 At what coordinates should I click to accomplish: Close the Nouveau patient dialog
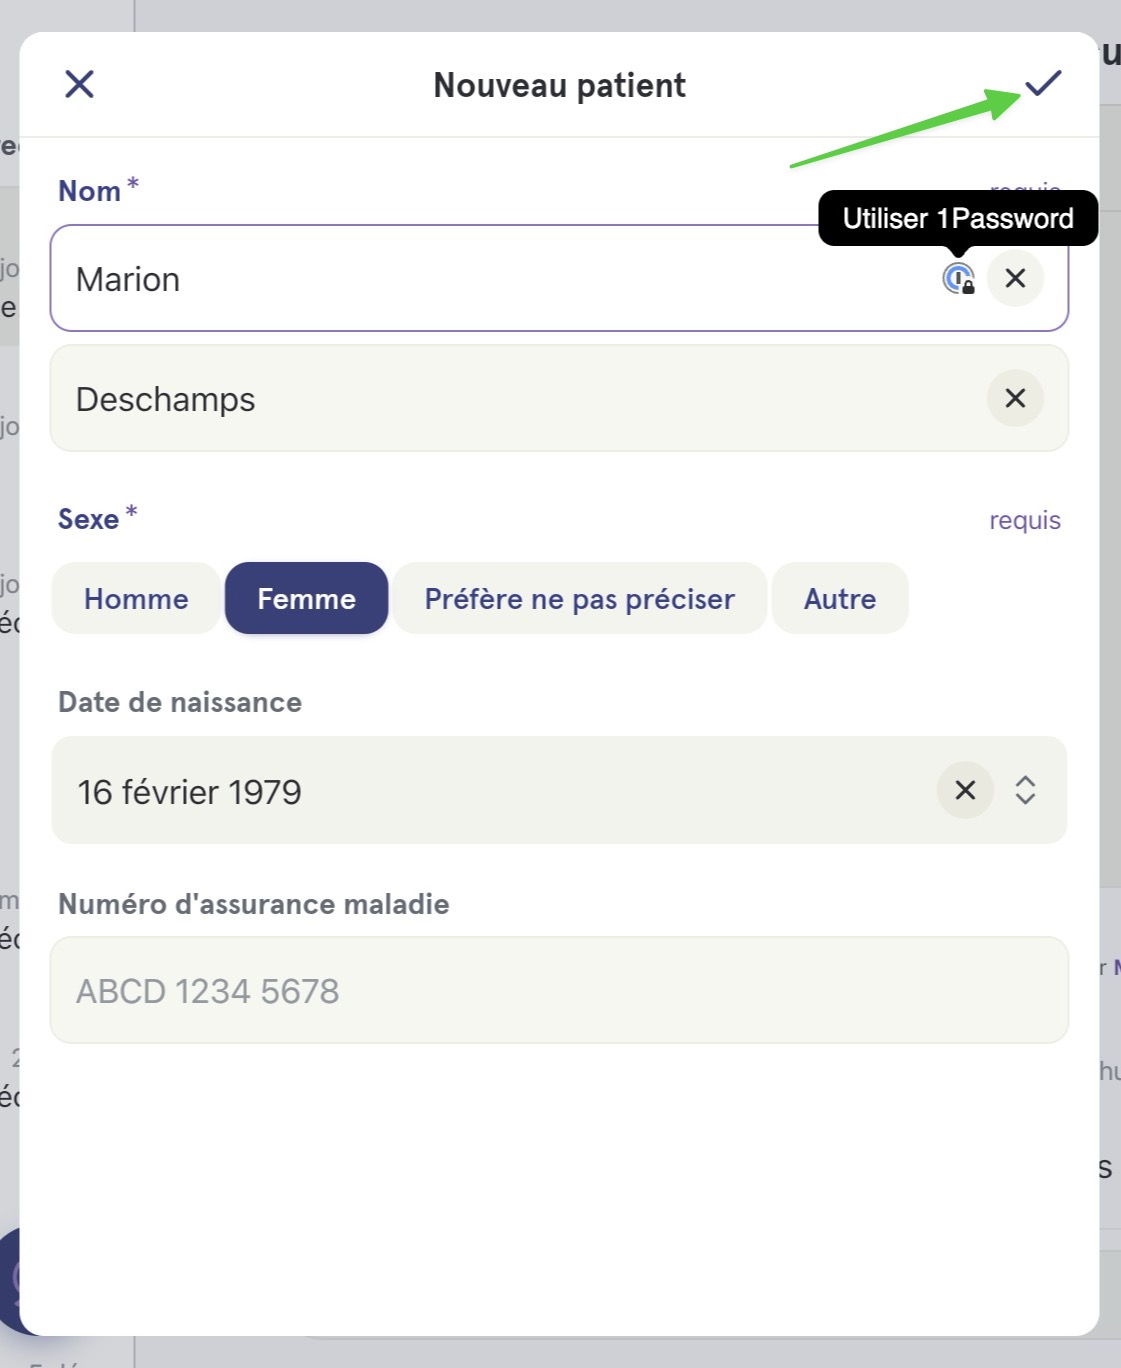tap(79, 84)
